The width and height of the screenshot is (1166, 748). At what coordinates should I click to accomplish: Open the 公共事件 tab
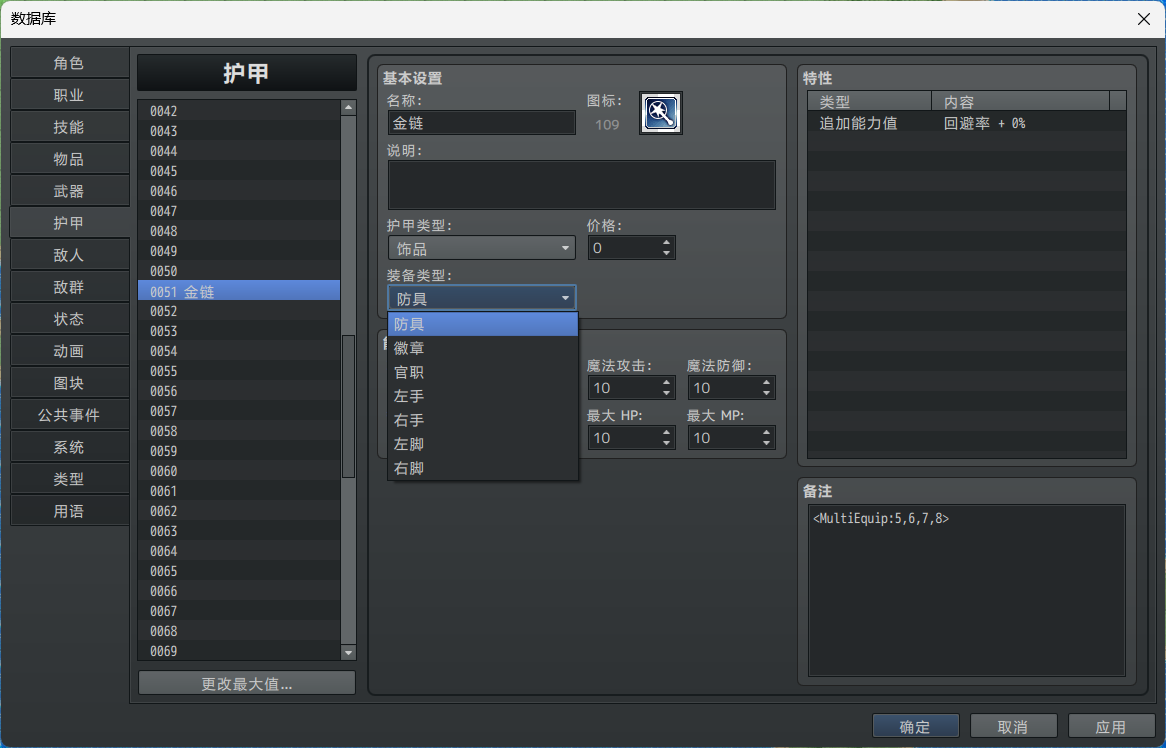(69, 415)
